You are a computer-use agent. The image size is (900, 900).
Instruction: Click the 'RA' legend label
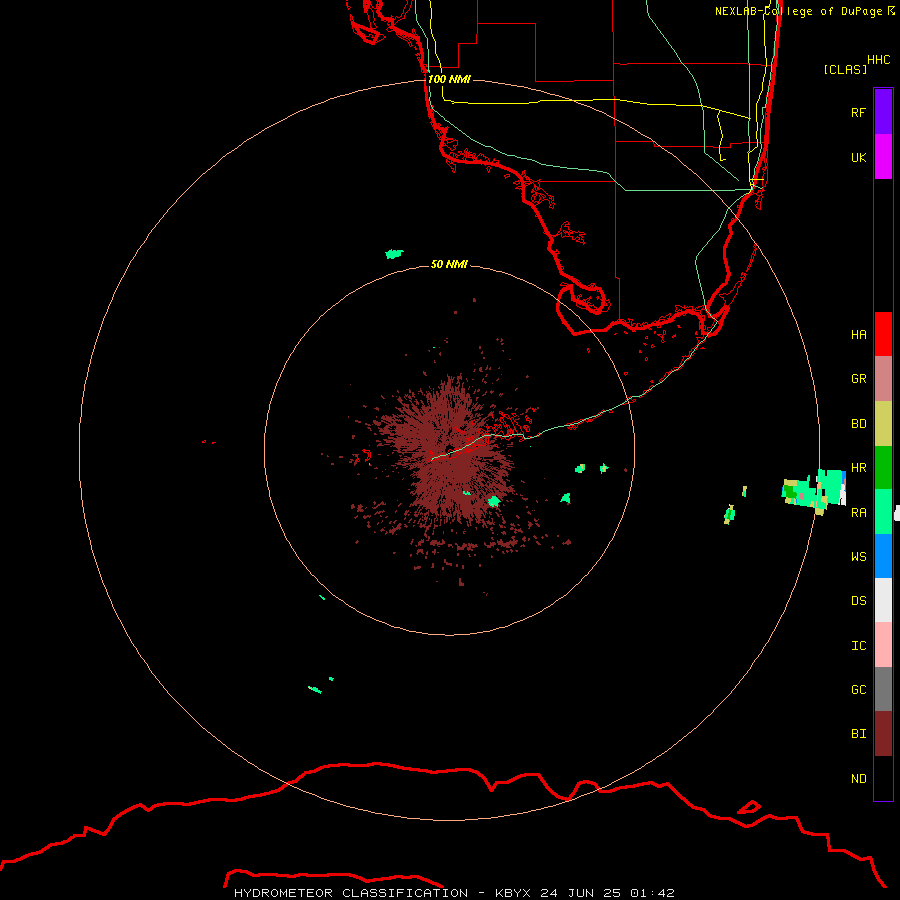859,513
